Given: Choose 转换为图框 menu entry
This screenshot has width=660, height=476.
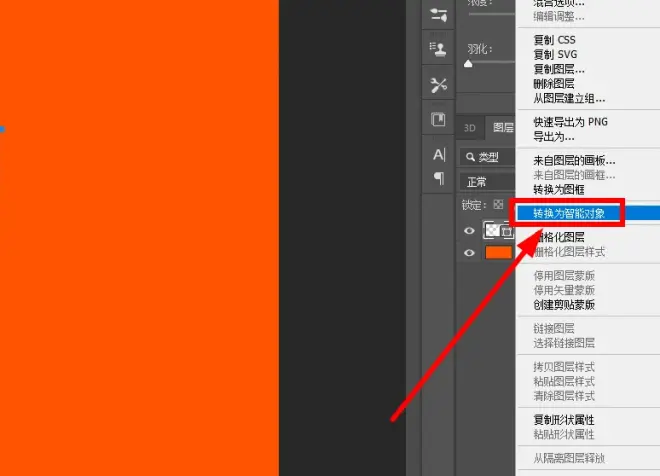Looking at the screenshot, I should tap(559, 189).
